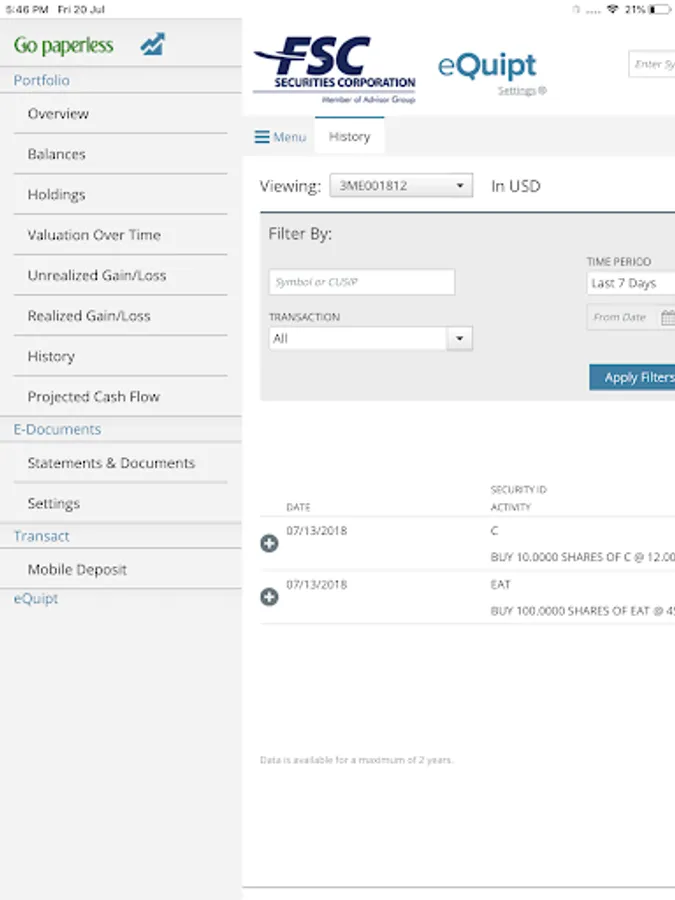Screen dimensions: 675x900
Task: Go to Statements & Documents
Action: pos(111,463)
